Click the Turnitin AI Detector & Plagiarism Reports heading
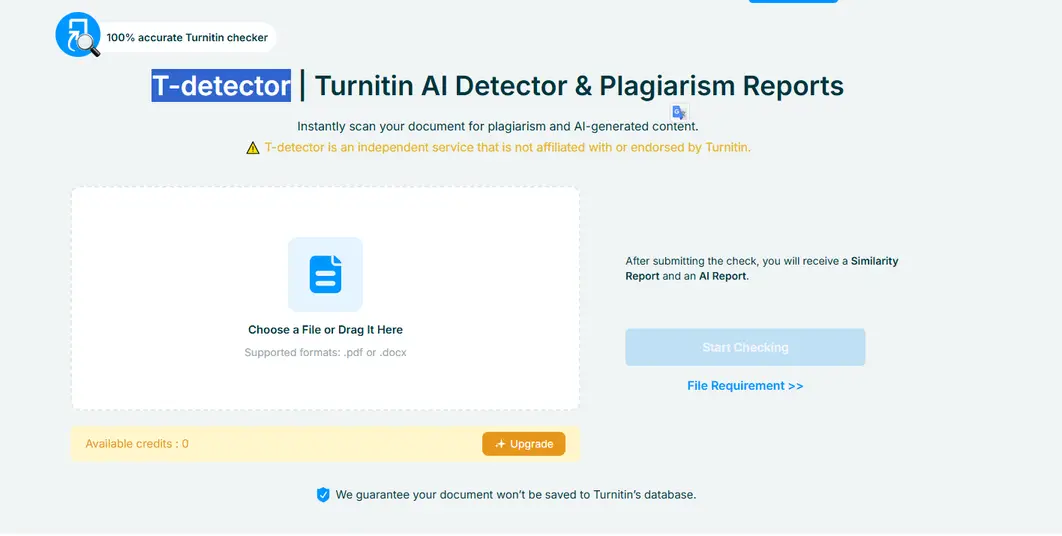This screenshot has width=1062, height=536. [x=579, y=86]
